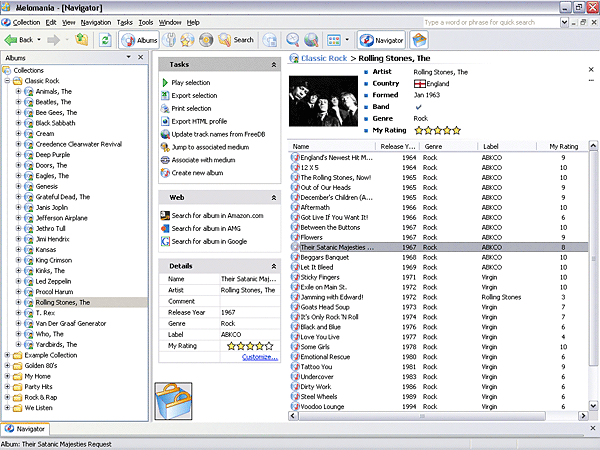Open the quick search dropdown arrow
Image resolution: width=600 pixels, height=450 pixels.
point(564,23)
